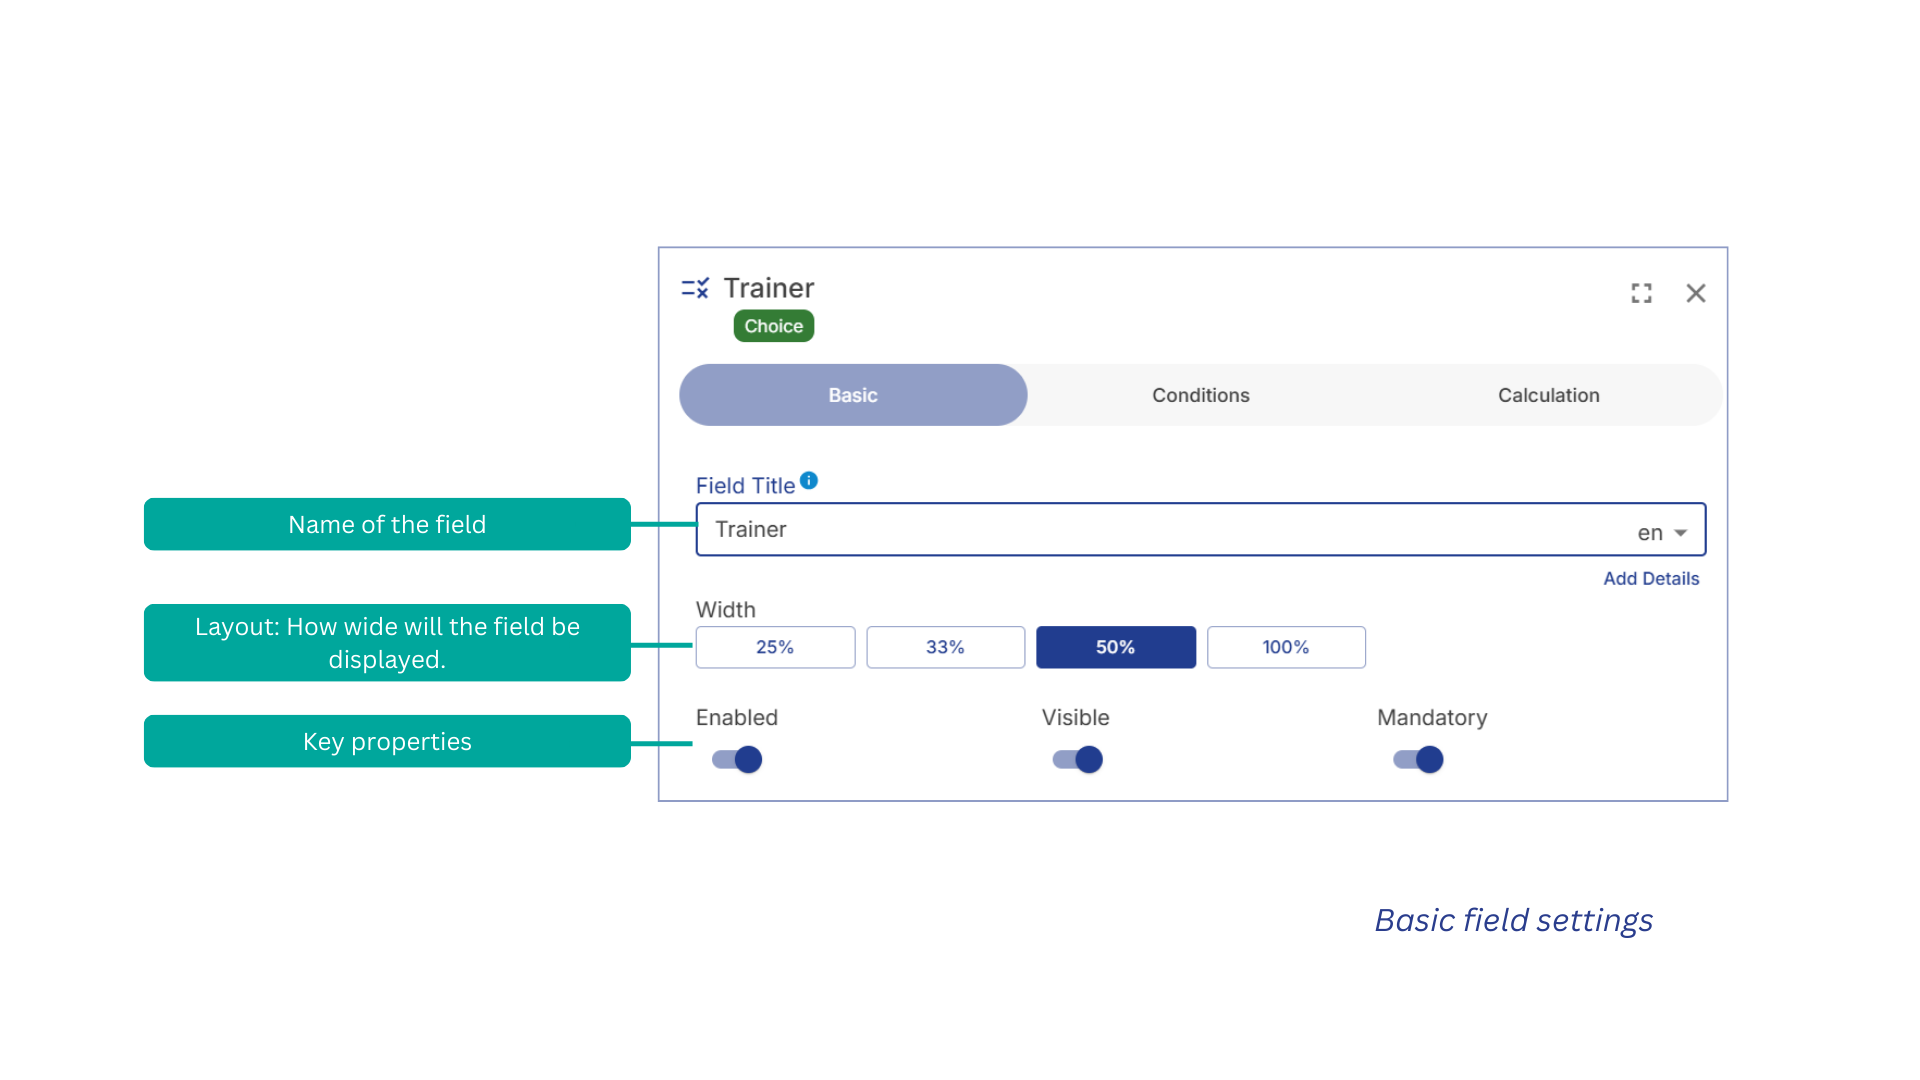Click the Add Details link
Viewport: 1920px width, 1080px height.
tap(1651, 579)
